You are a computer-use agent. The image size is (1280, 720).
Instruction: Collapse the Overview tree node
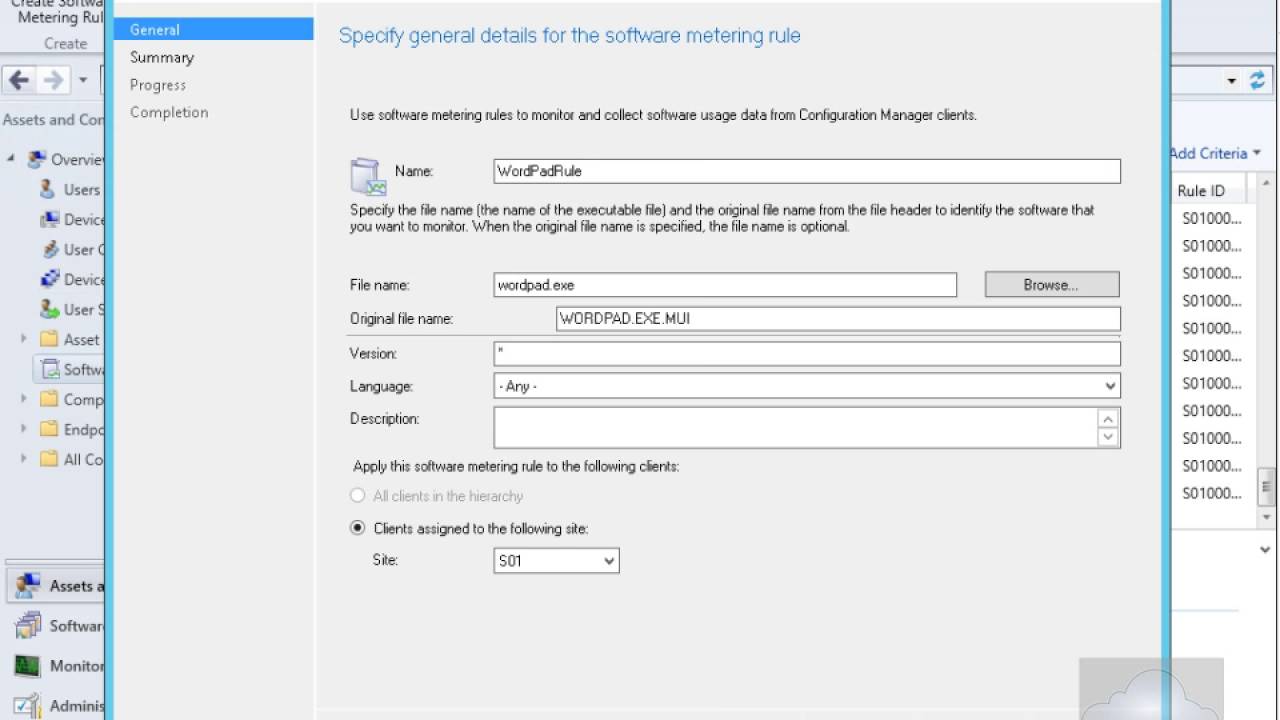point(11,159)
